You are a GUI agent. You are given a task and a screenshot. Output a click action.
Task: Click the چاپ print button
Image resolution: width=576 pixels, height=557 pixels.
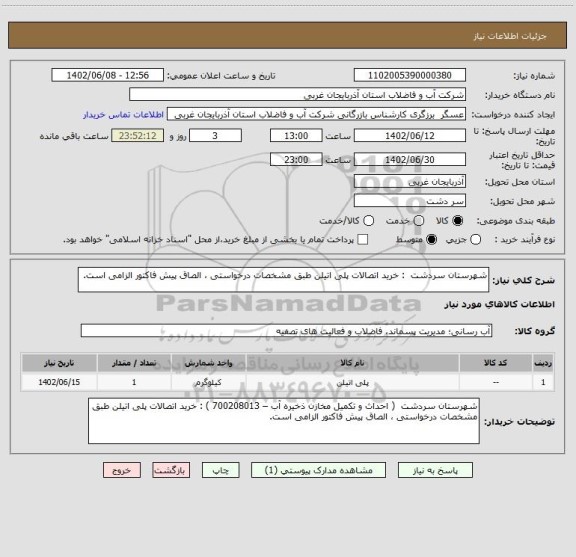pyautogui.click(x=221, y=470)
